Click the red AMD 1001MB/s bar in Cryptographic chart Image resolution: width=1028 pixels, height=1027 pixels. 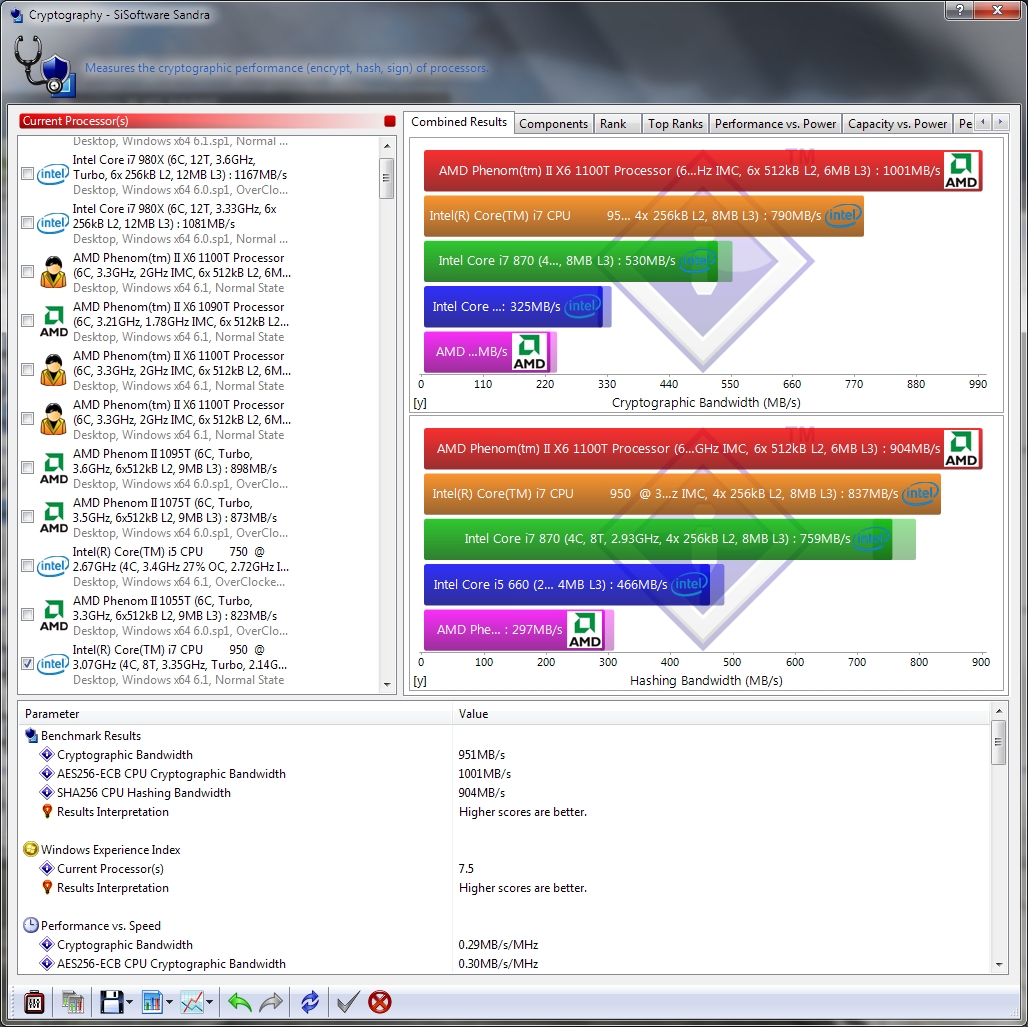[x=703, y=171]
